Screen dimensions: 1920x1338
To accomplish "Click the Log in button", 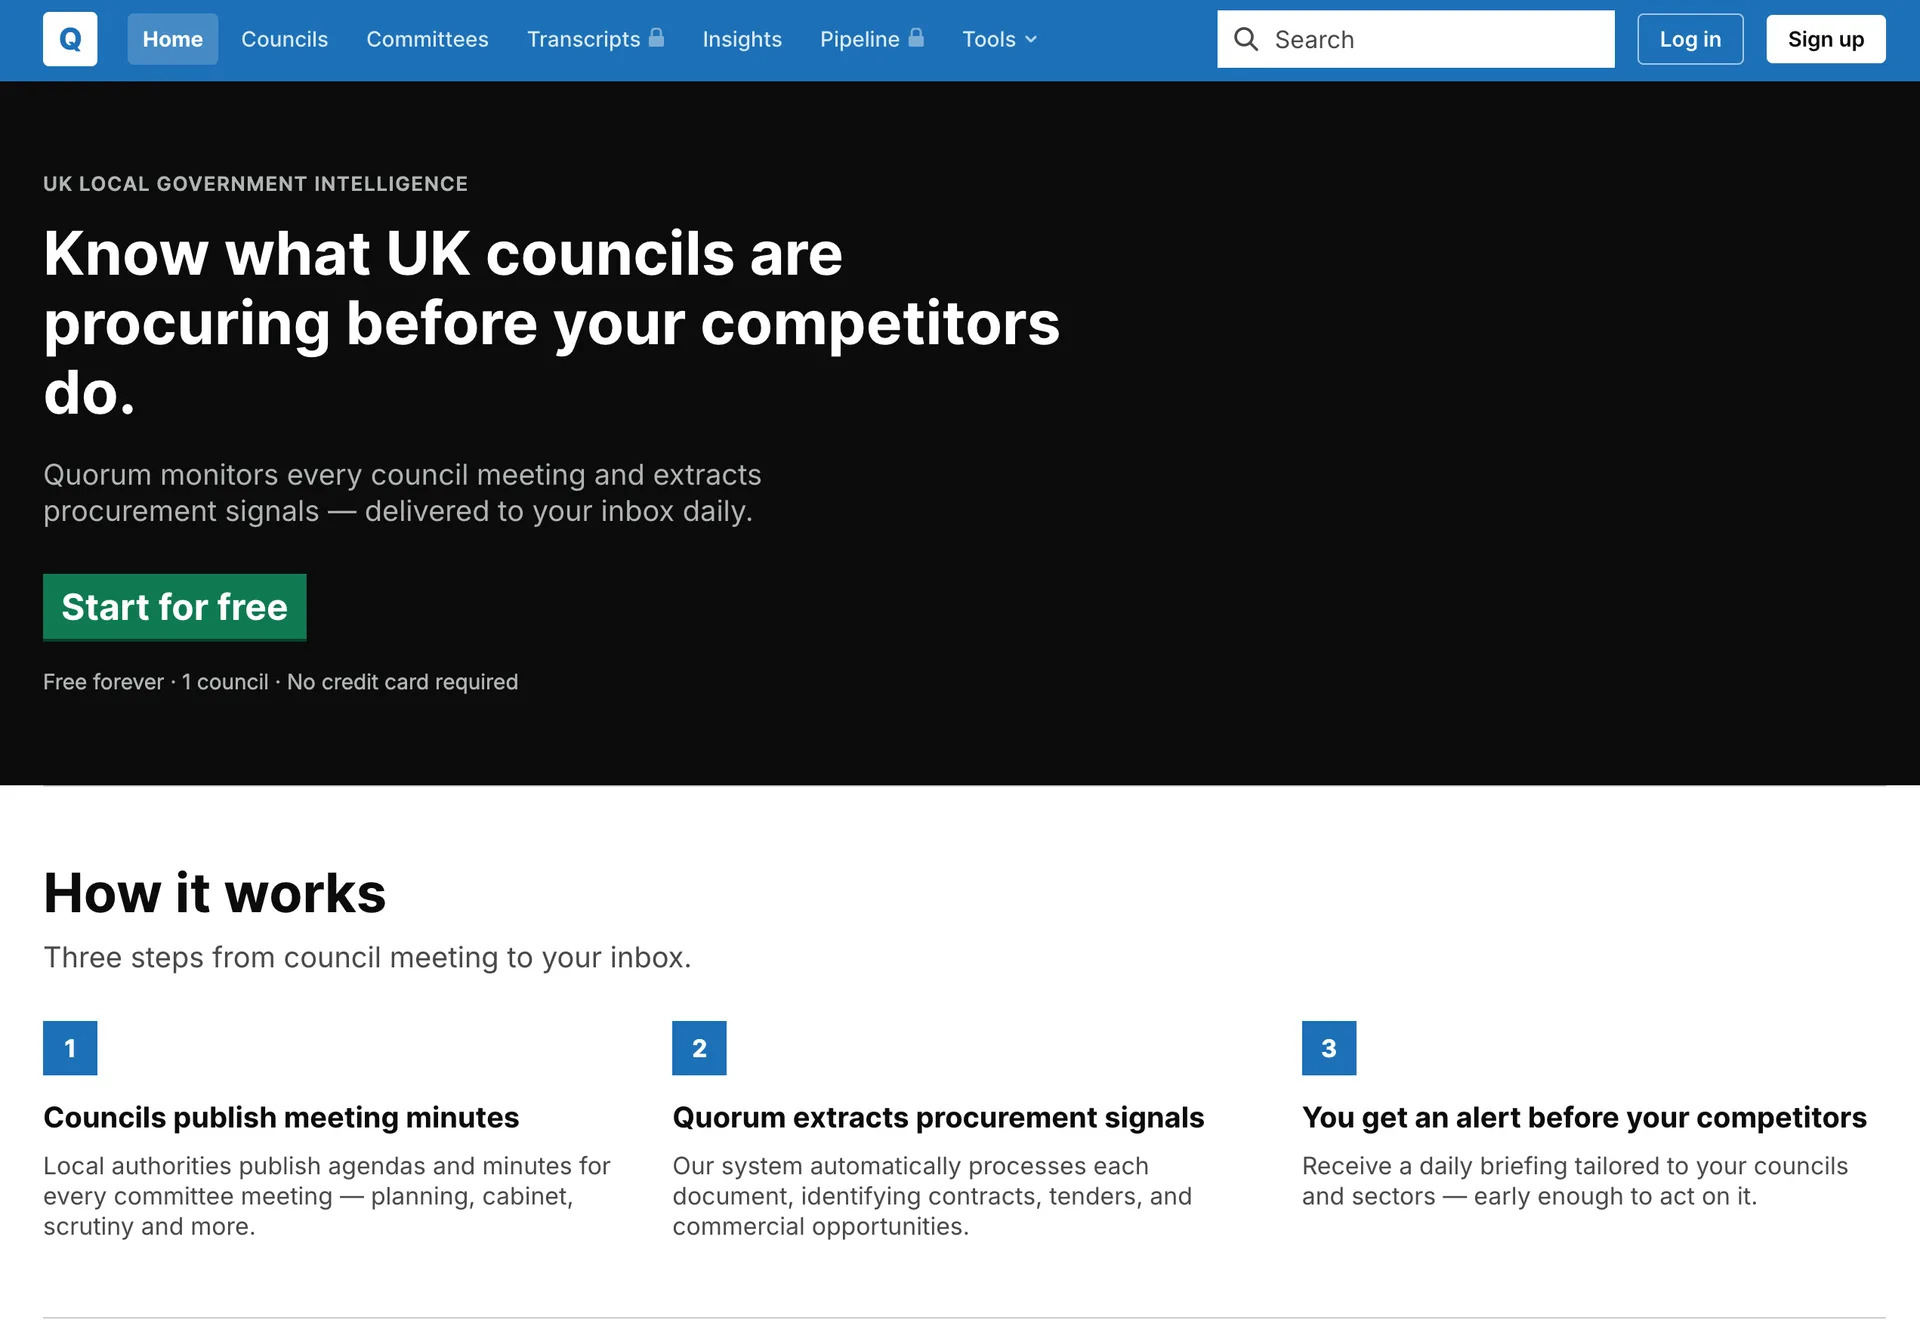I will click(x=1690, y=39).
